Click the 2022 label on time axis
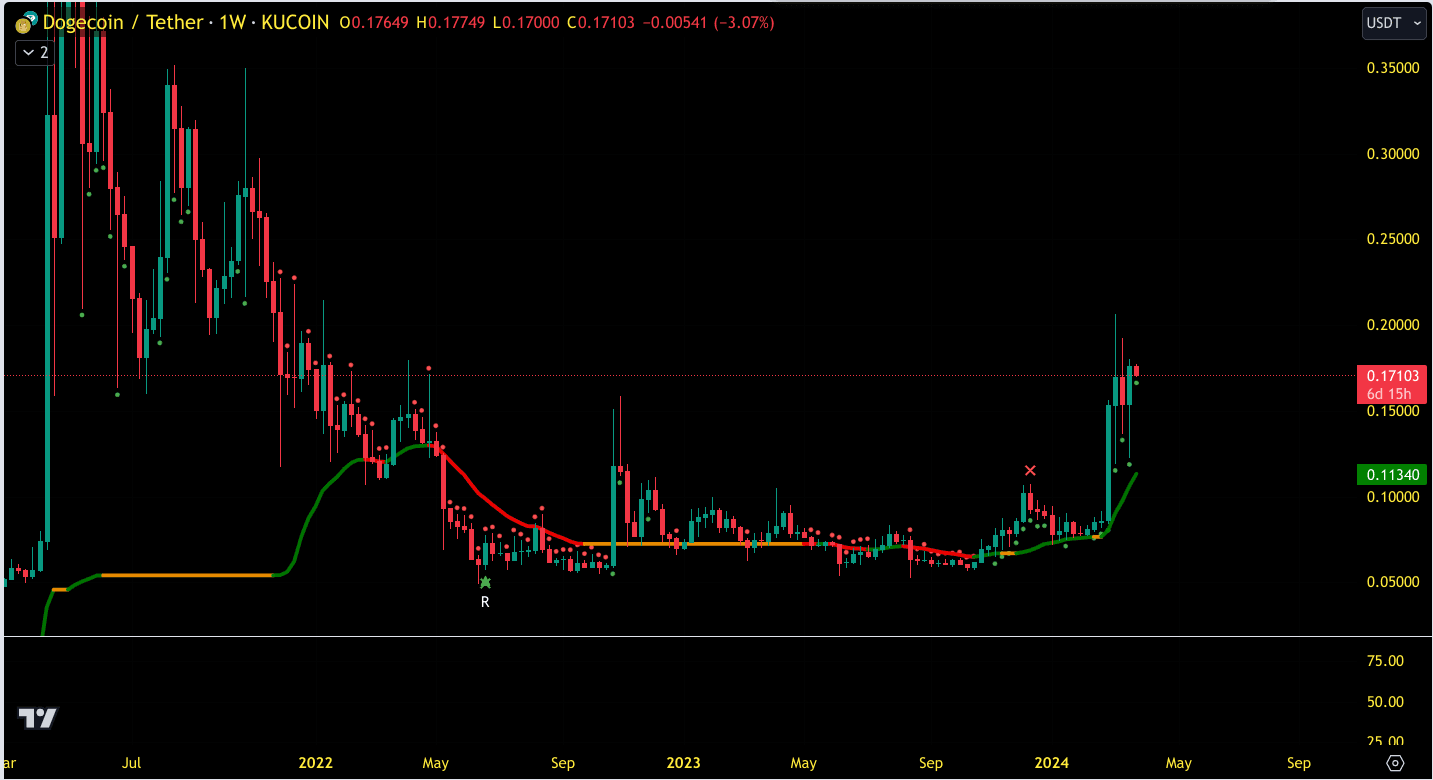Image resolution: width=1433 pixels, height=780 pixels. click(315, 763)
